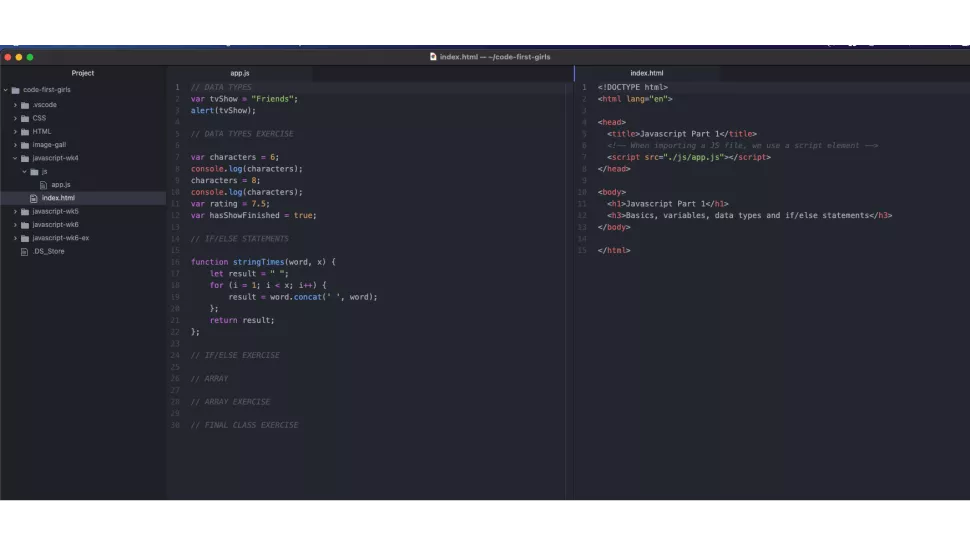This screenshot has width=970, height=546.
Task: Click the code-first-girls root folder icon
Action: click(x=15, y=90)
